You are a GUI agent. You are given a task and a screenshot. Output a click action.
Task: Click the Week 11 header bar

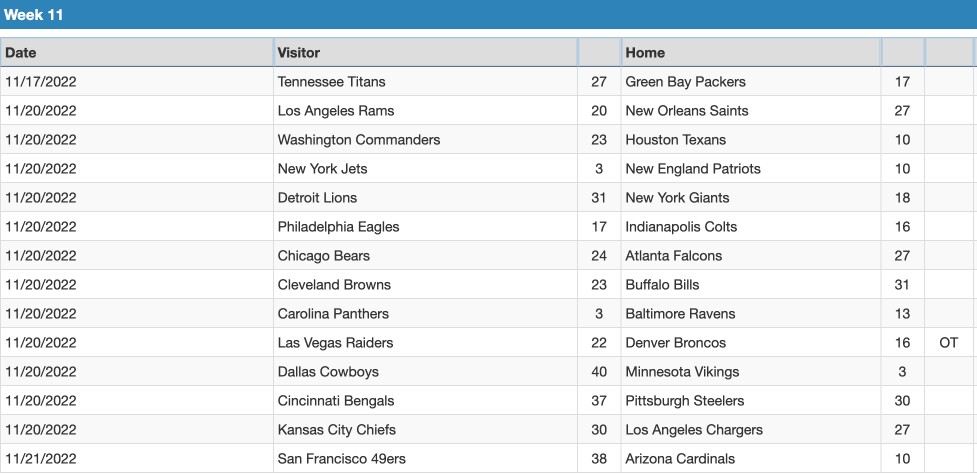coord(488,14)
